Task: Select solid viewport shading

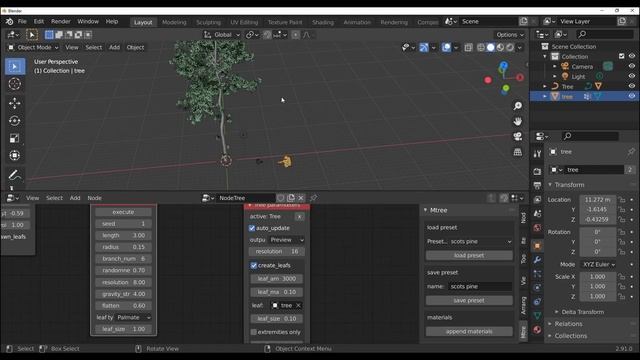Action: (491, 48)
